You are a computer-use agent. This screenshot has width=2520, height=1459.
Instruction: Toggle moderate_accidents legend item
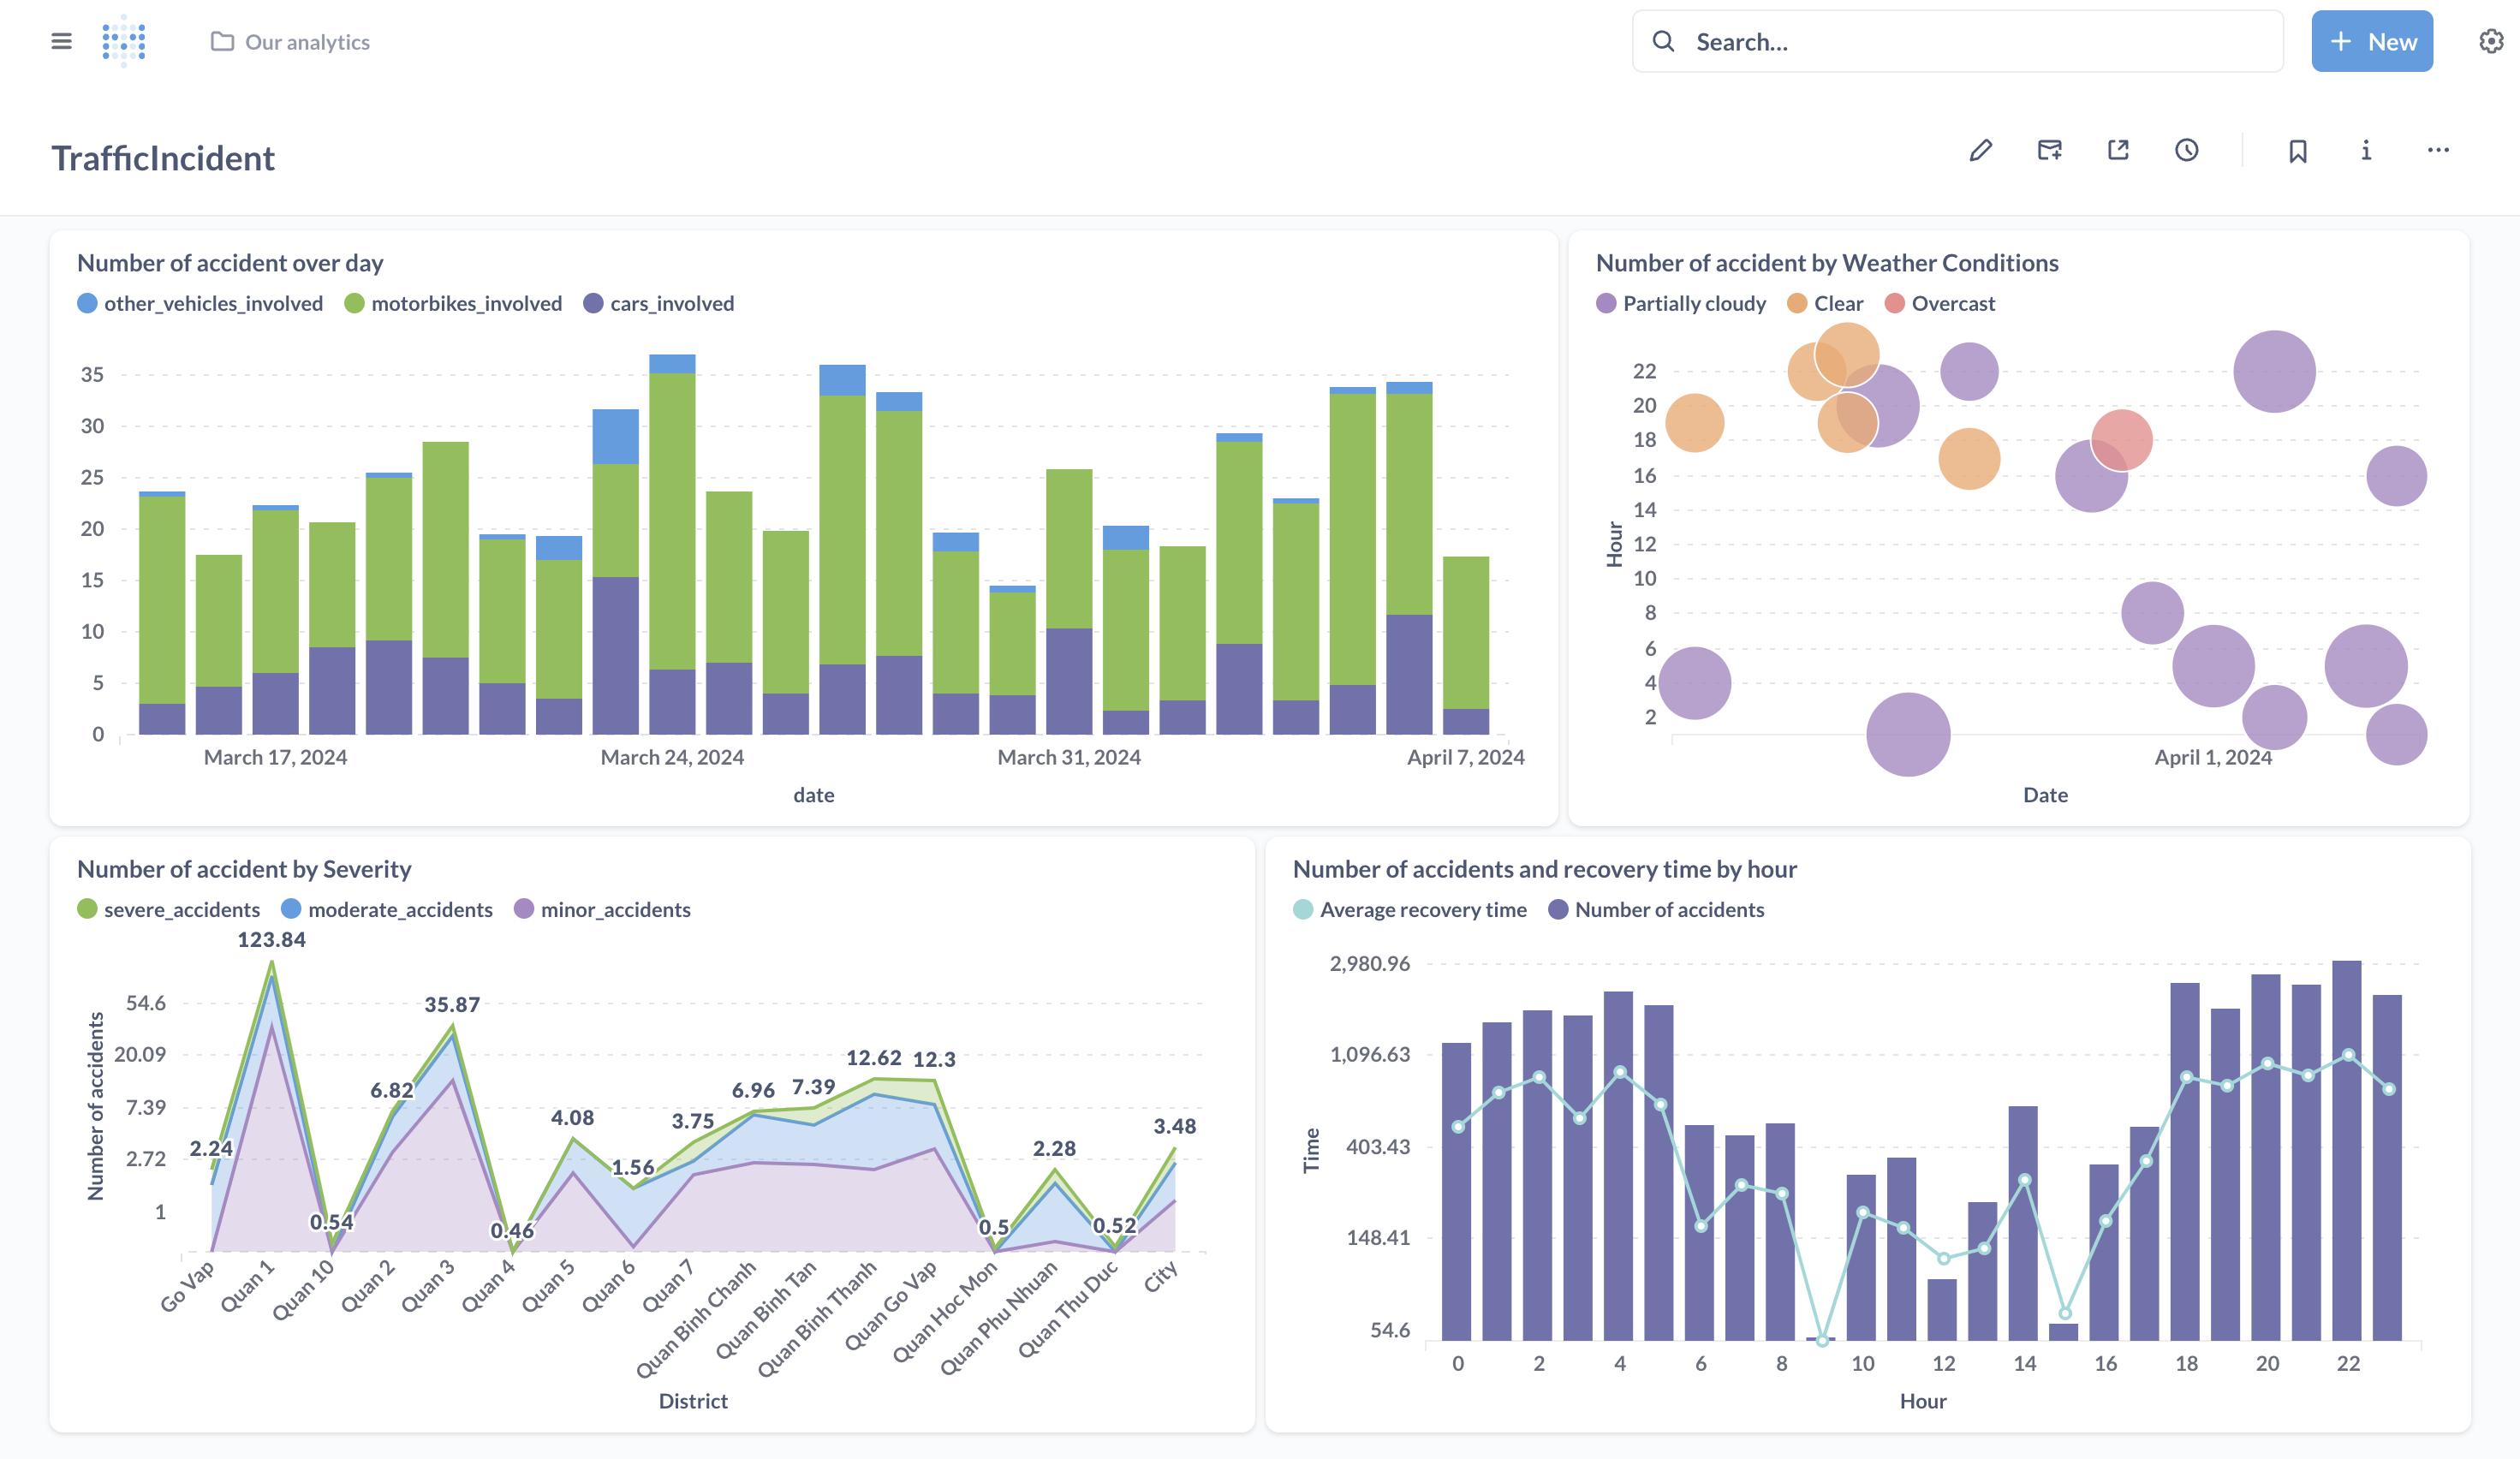coord(387,909)
